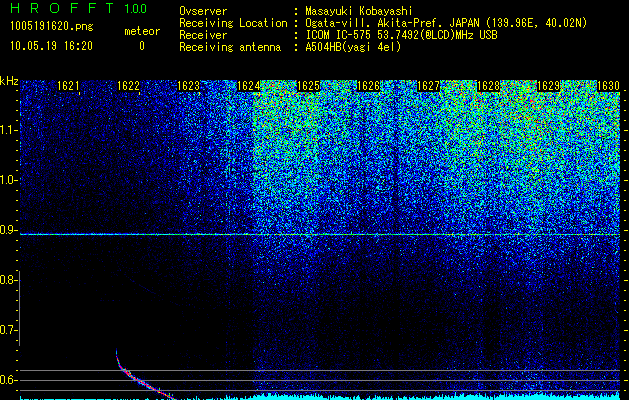Click the 1630 time marker
The image size is (629, 400).
609,86
